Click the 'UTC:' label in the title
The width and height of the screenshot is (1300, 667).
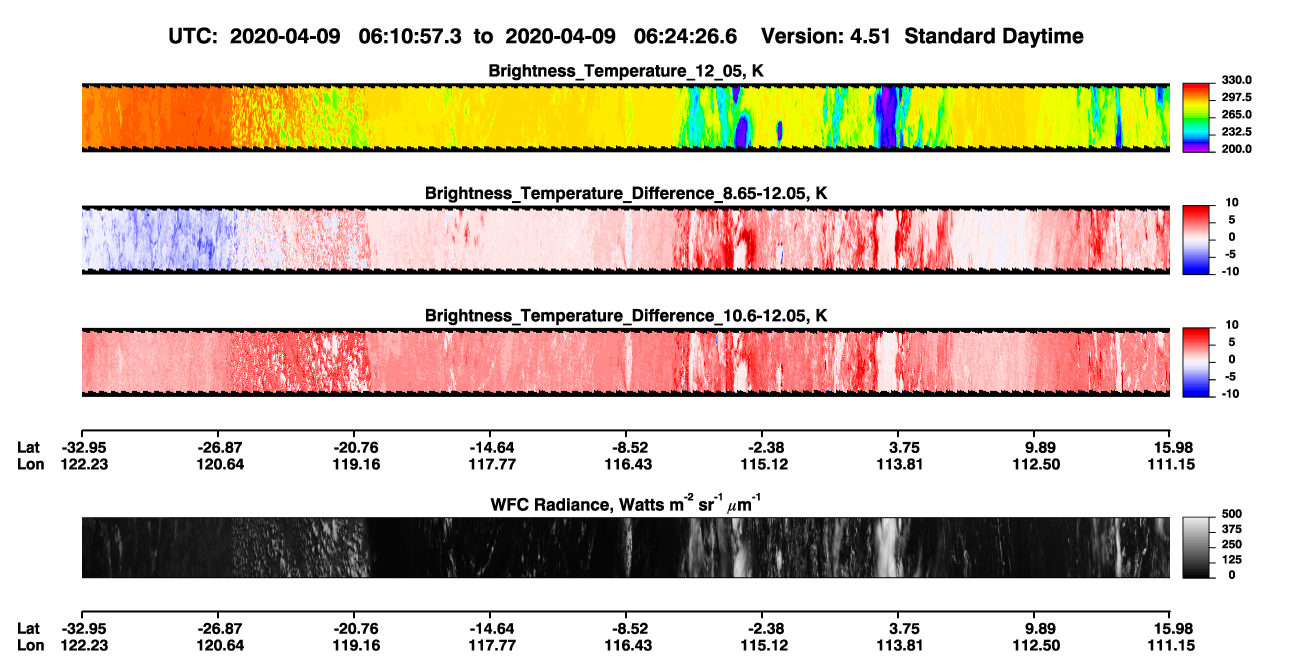pos(194,36)
